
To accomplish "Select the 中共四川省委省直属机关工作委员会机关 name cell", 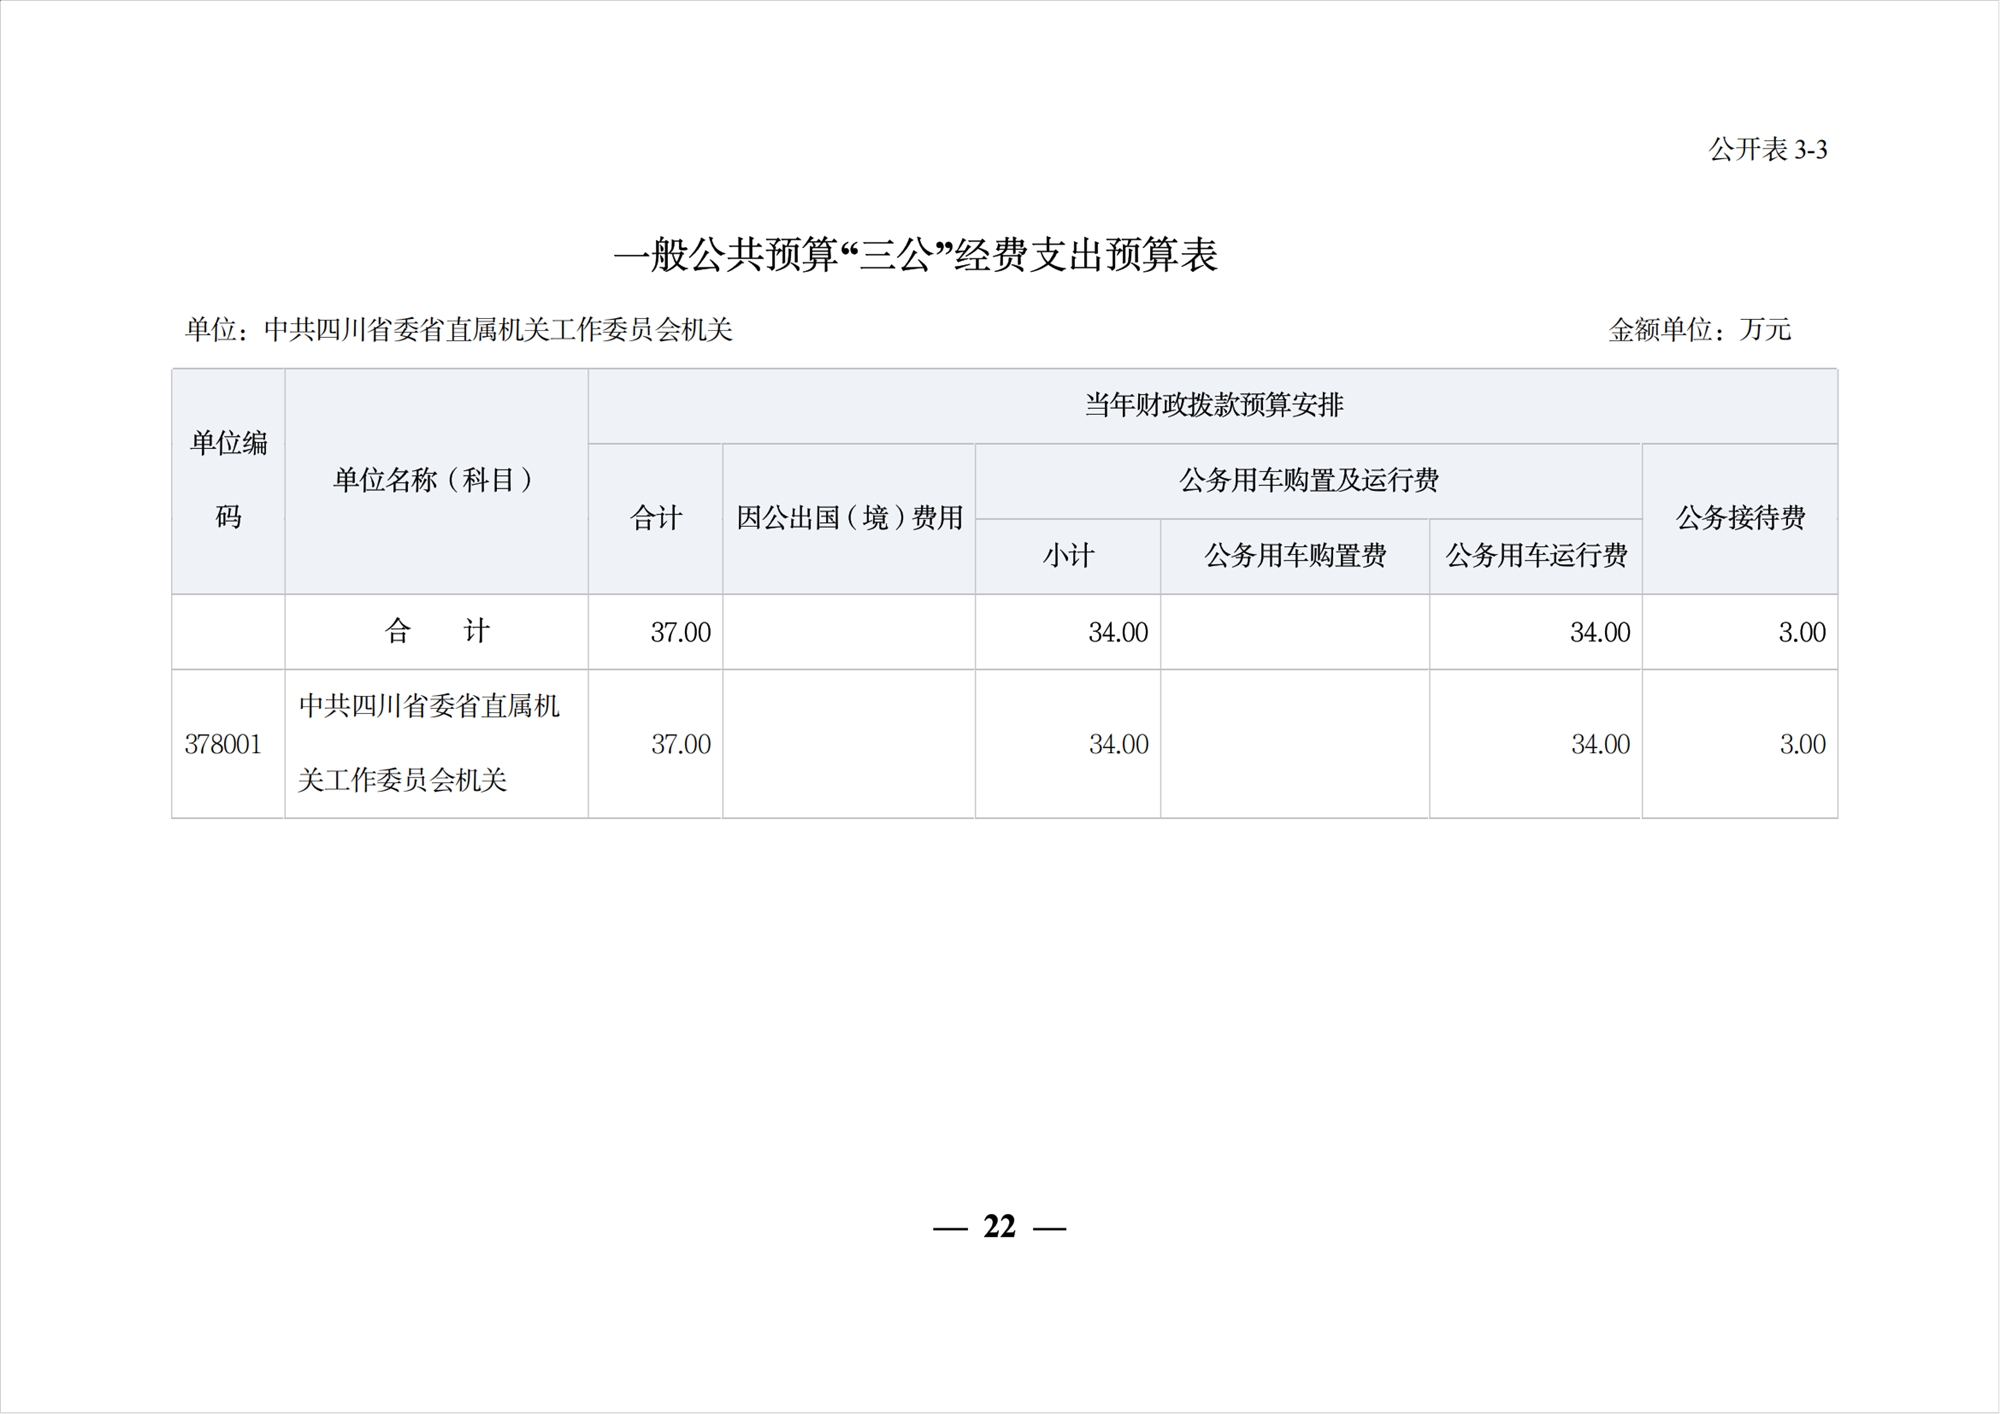I will point(429,743).
